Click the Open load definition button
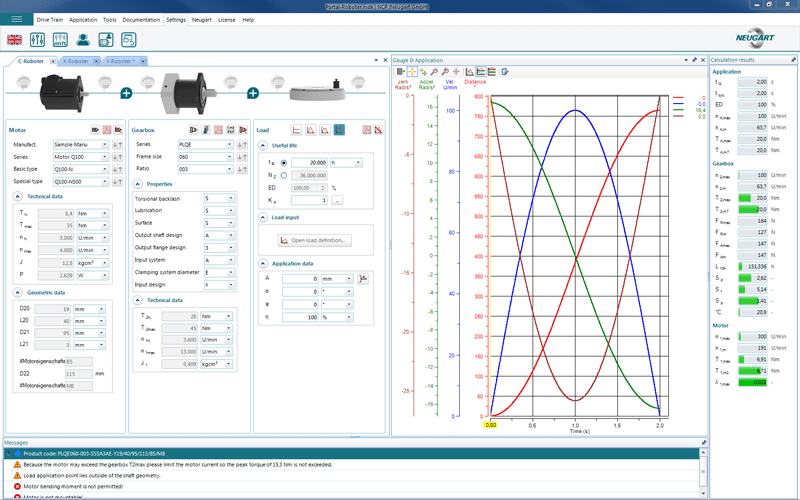The width and height of the screenshot is (800, 500). tap(315, 240)
